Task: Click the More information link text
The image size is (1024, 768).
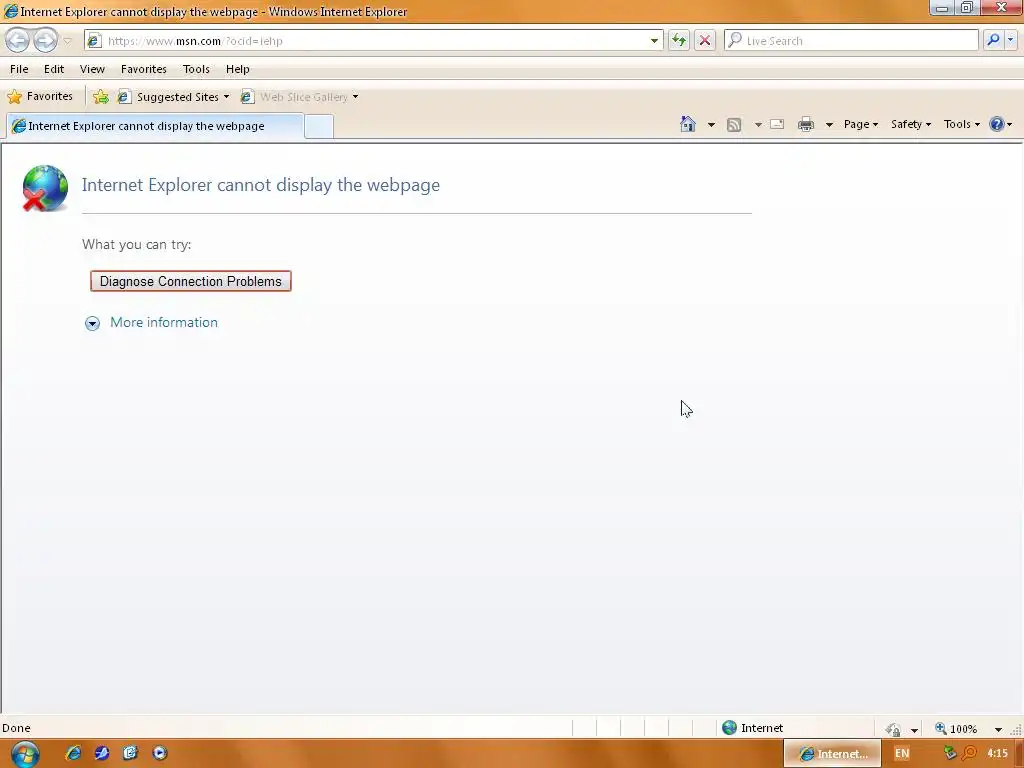Action: tap(164, 323)
